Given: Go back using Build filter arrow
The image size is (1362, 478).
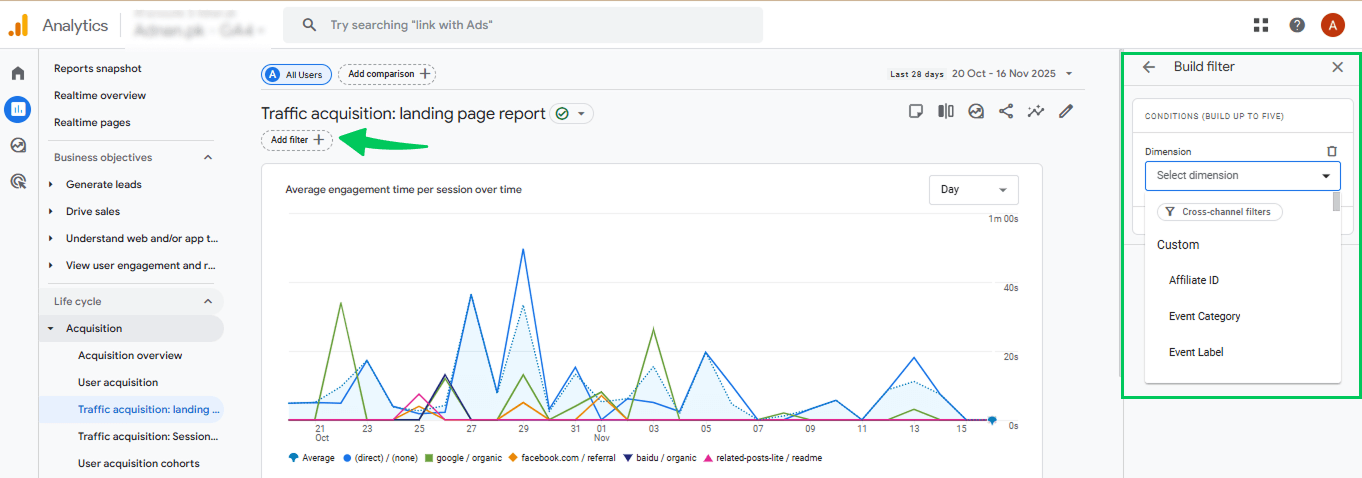Looking at the screenshot, I should [x=1149, y=67].
